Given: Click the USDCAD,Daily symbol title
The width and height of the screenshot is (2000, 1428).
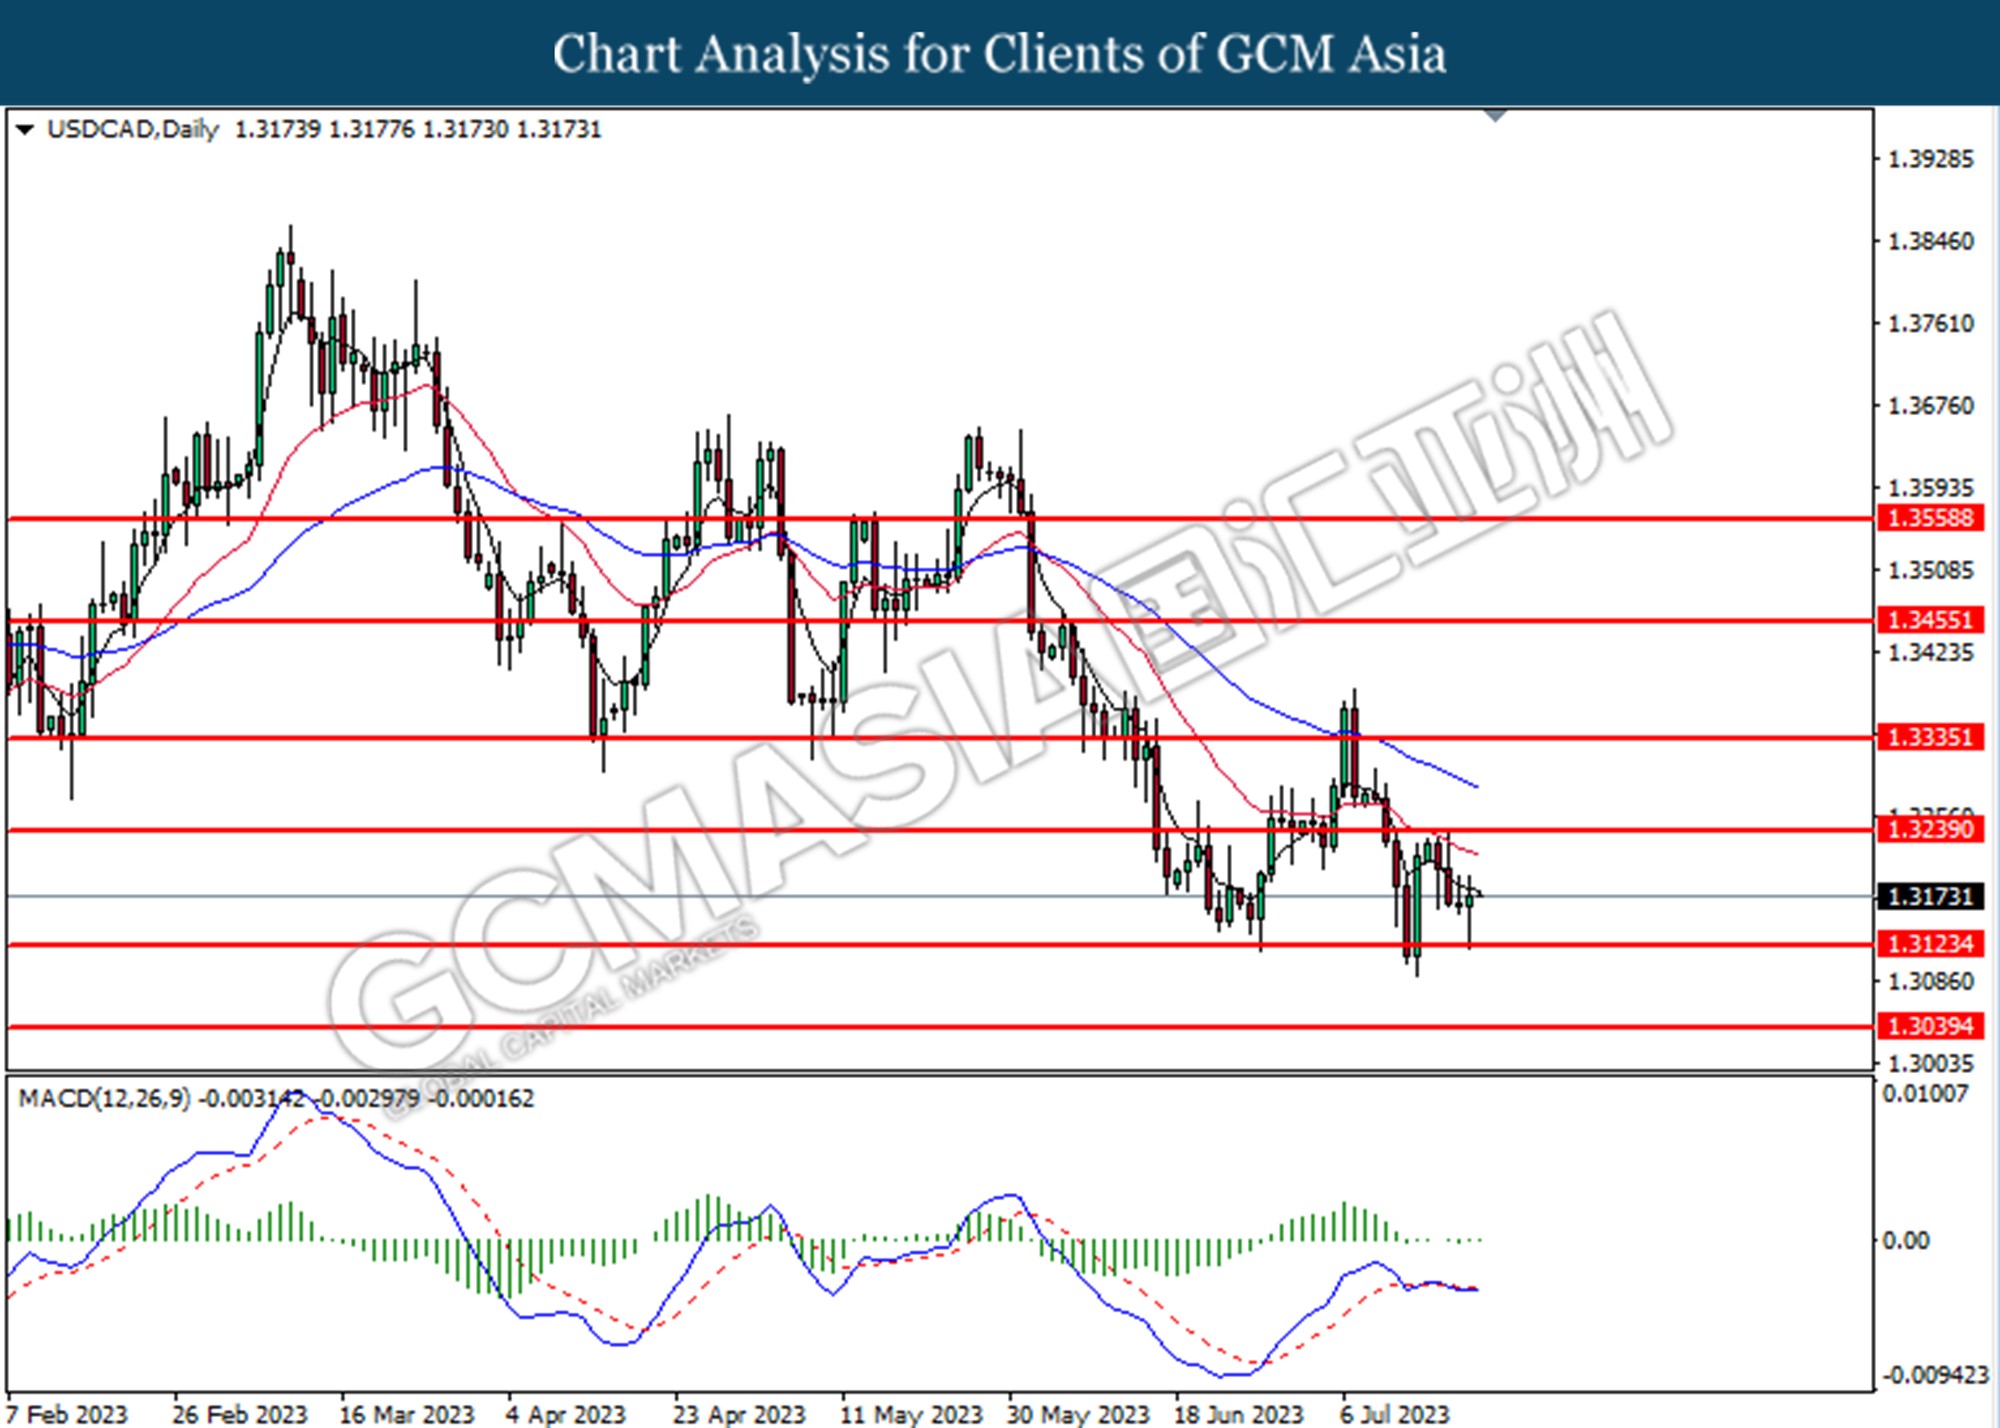Looking at the screenshot, I should click(x=133, y=130).
